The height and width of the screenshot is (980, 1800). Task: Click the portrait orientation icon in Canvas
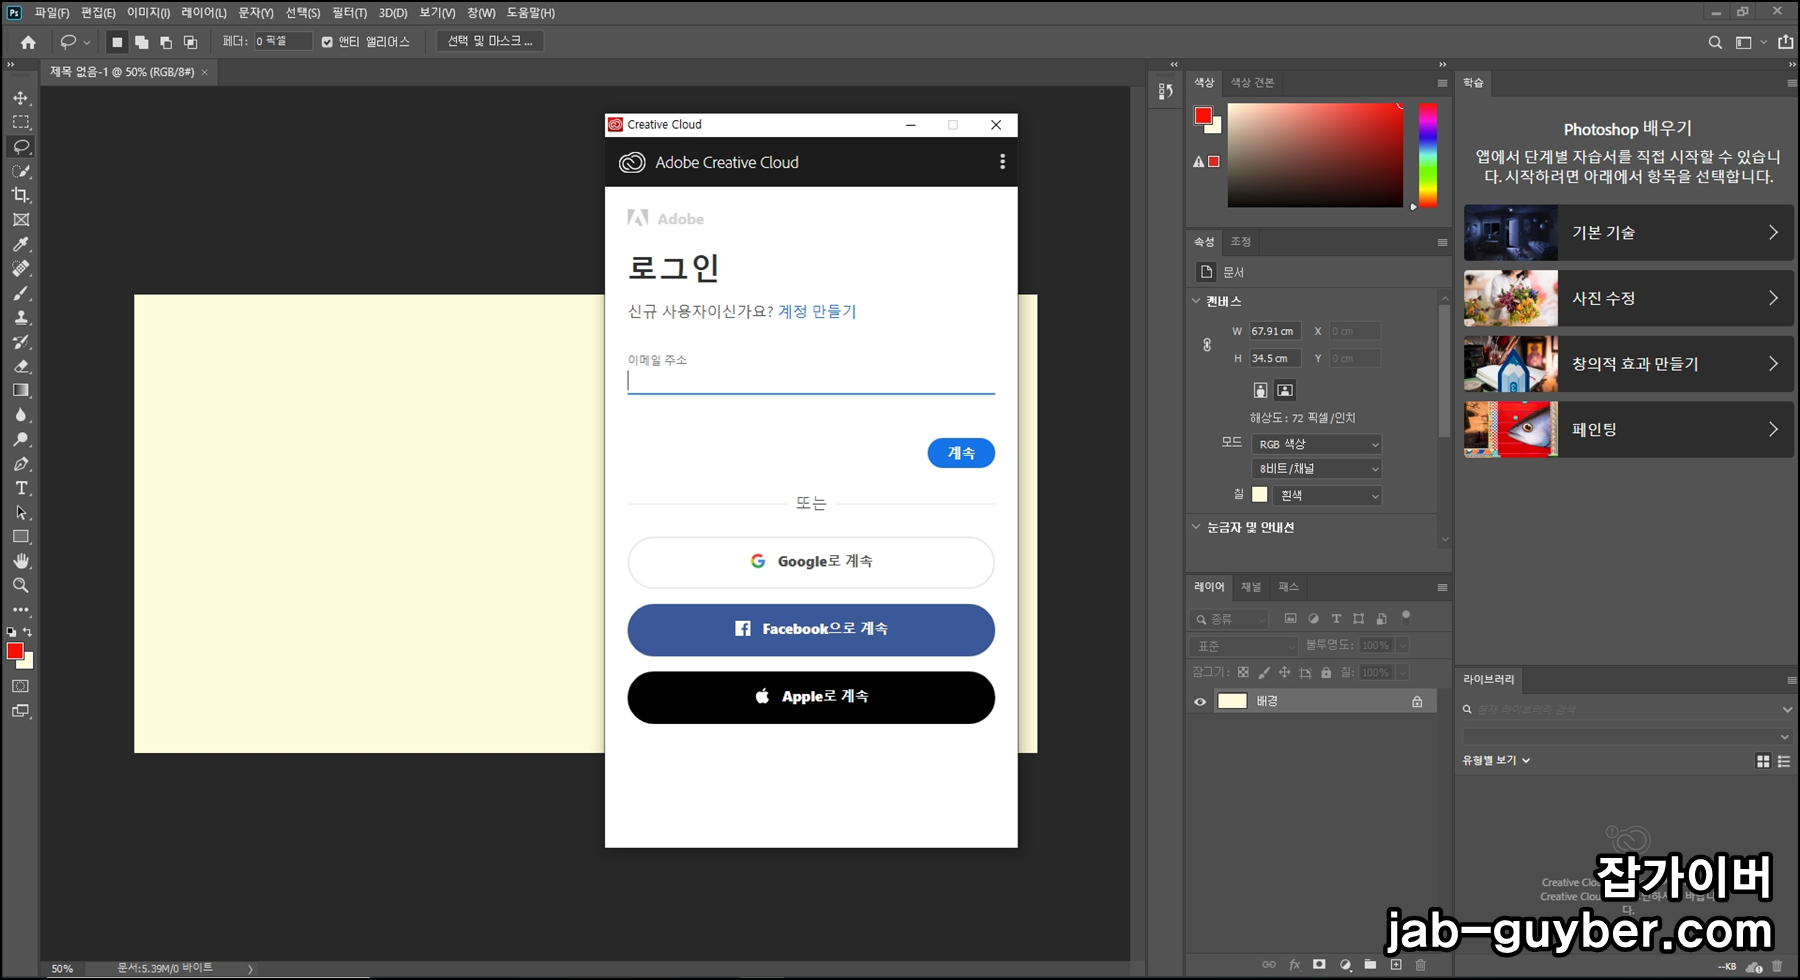pyautogui.click(x=1260, y=390)
